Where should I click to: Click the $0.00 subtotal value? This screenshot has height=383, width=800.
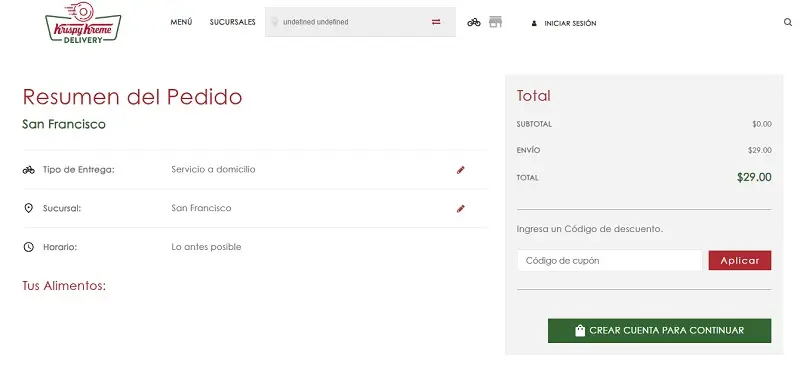(x=762, y=124)
